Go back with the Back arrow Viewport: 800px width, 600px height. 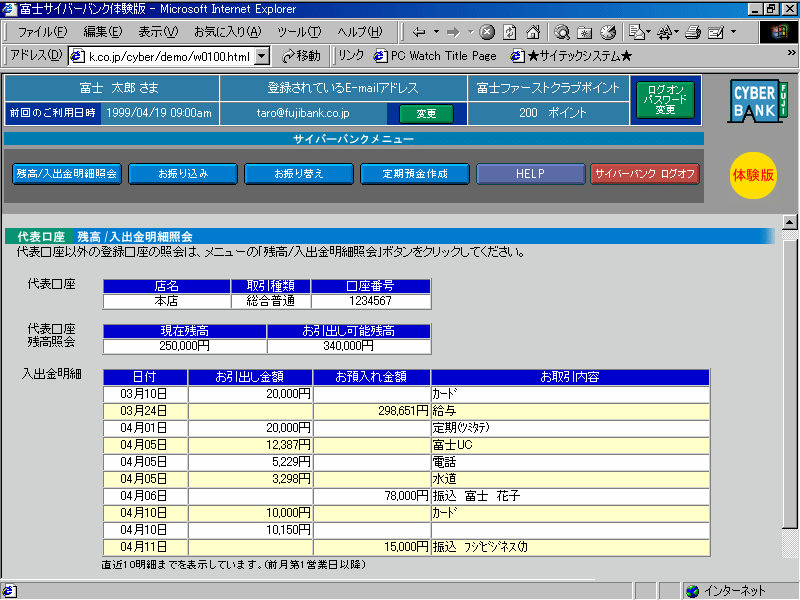[x=419, y=33]
